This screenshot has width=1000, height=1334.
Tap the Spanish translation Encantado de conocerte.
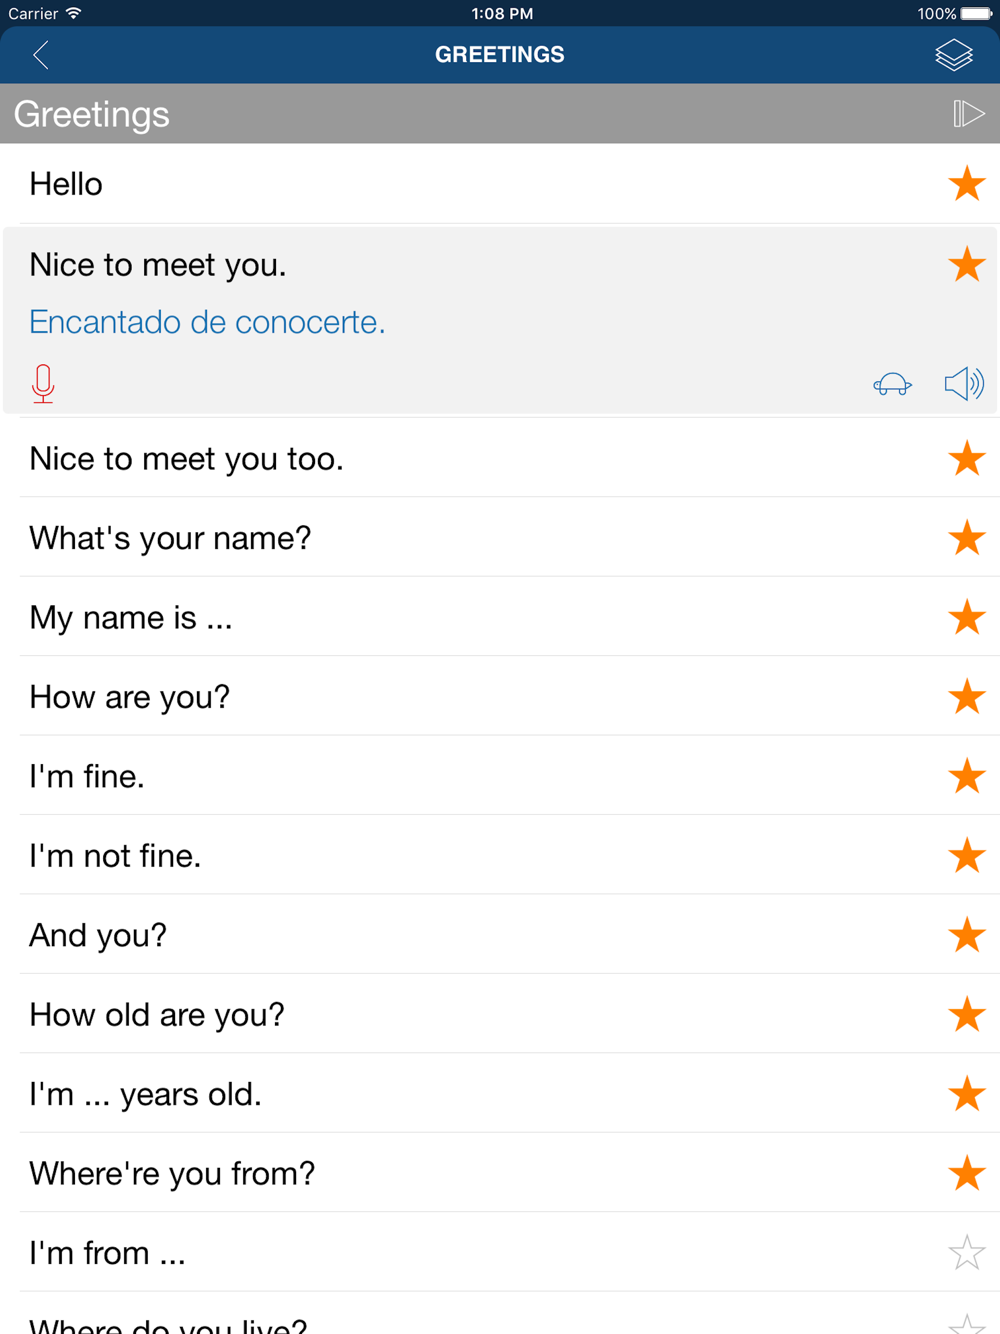207,322
